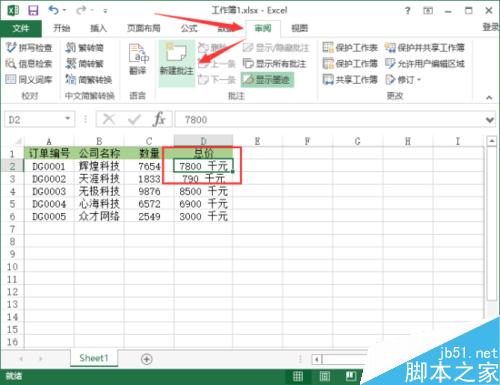The image size is (500, 385).
Task: Click the previous sheet navigation arrow
Action: (x=21, y=359)
